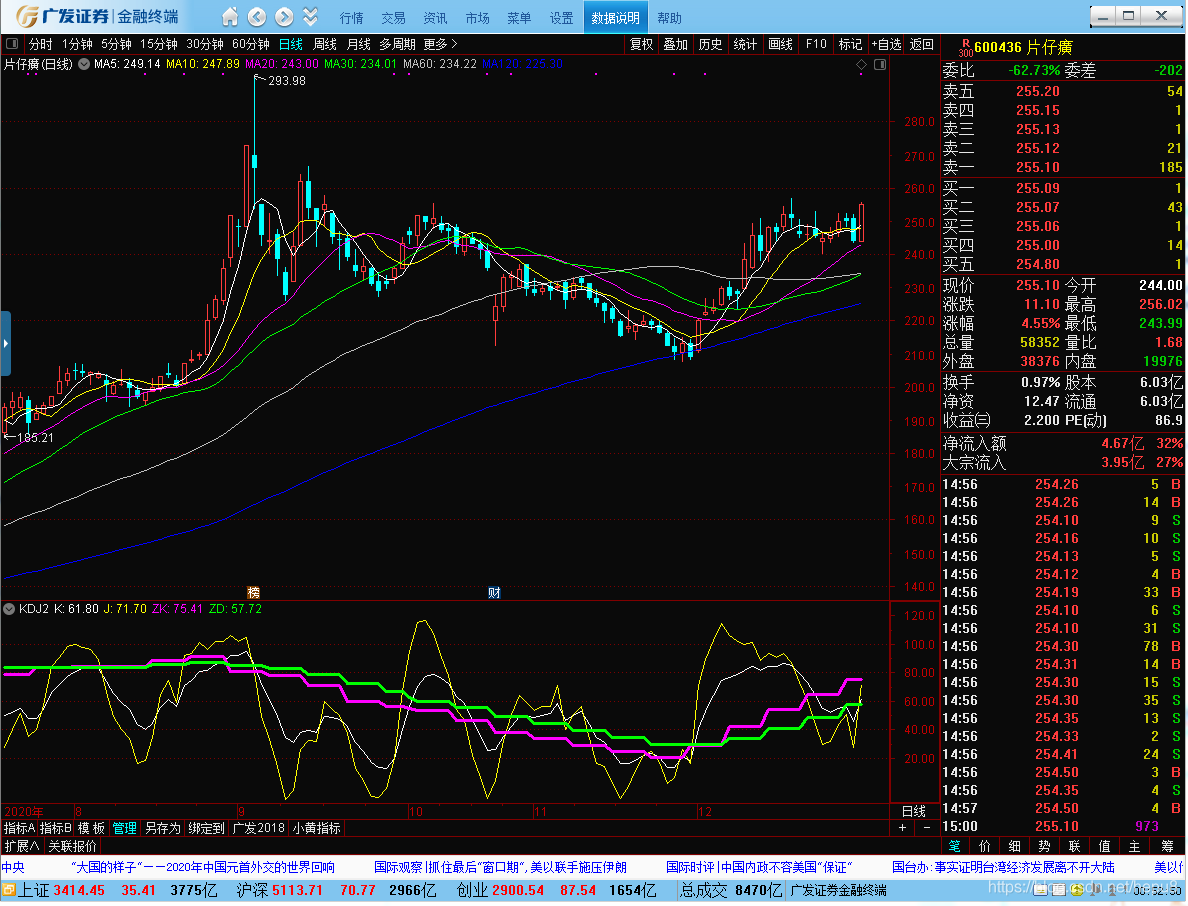1188x906 pixels.
Task: Zoom in chart with the plus button
Action: 902,828
